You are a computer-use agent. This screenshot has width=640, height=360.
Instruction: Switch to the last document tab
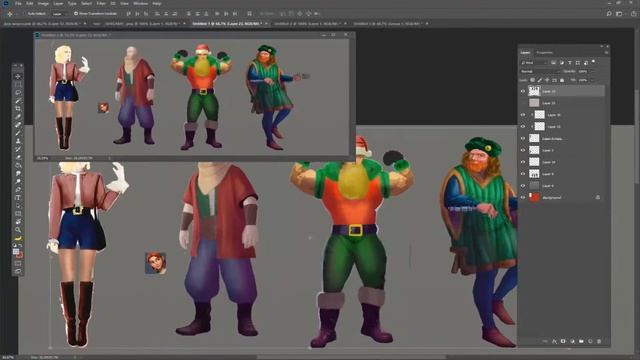389,24
